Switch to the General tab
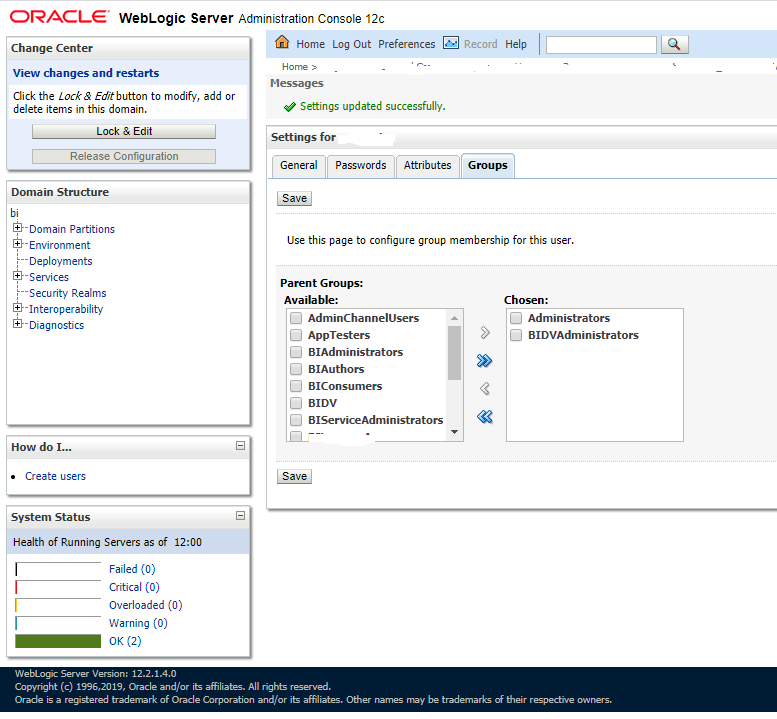The image size is (777, 719). tap(298, 166)
